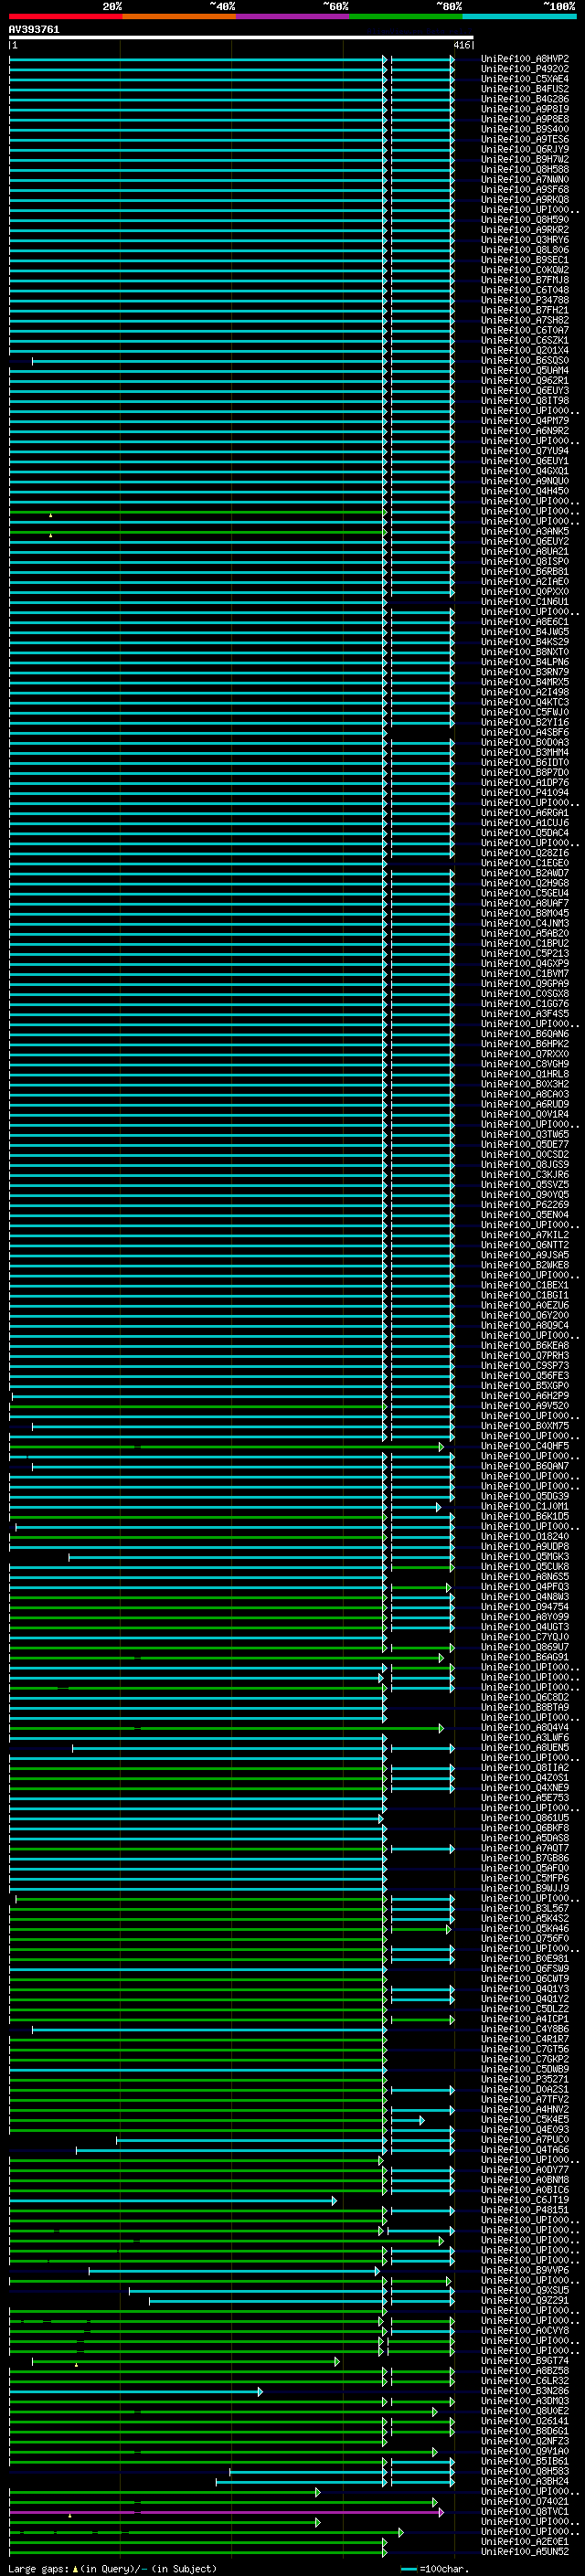Click UniRef100_Q5MGK3 label
This screenshot has width=585, height=2576.
pyautogui.click(x=524, y=1556)
